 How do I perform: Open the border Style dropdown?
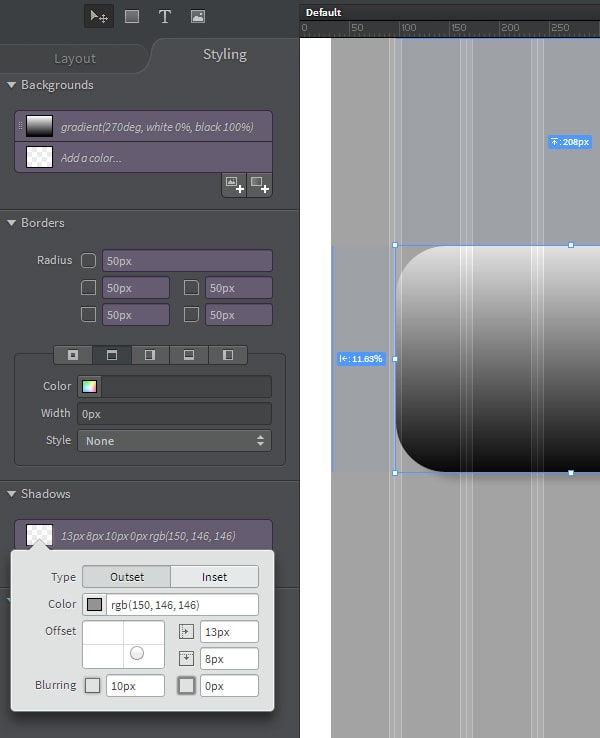point(175,441)
